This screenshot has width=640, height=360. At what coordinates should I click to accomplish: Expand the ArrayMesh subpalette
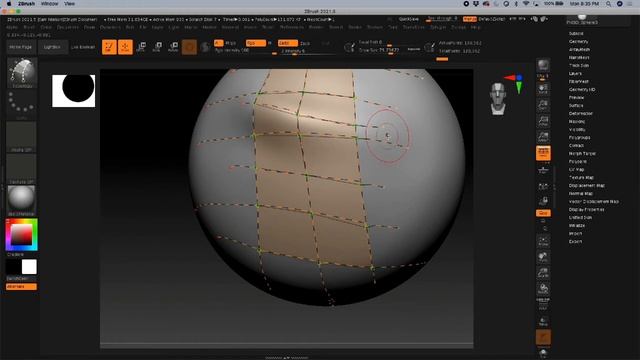(579, 49)
